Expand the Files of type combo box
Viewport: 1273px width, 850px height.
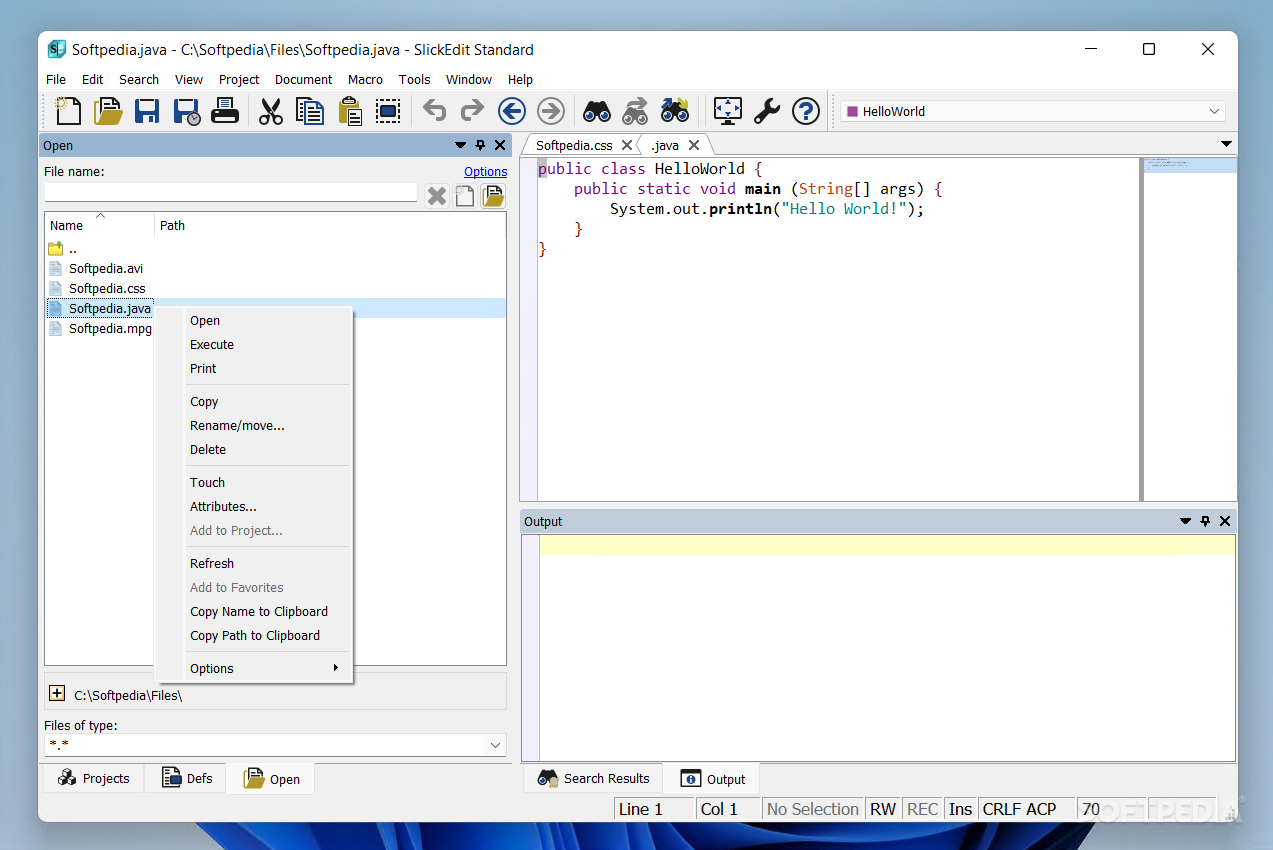pos(495,745)
